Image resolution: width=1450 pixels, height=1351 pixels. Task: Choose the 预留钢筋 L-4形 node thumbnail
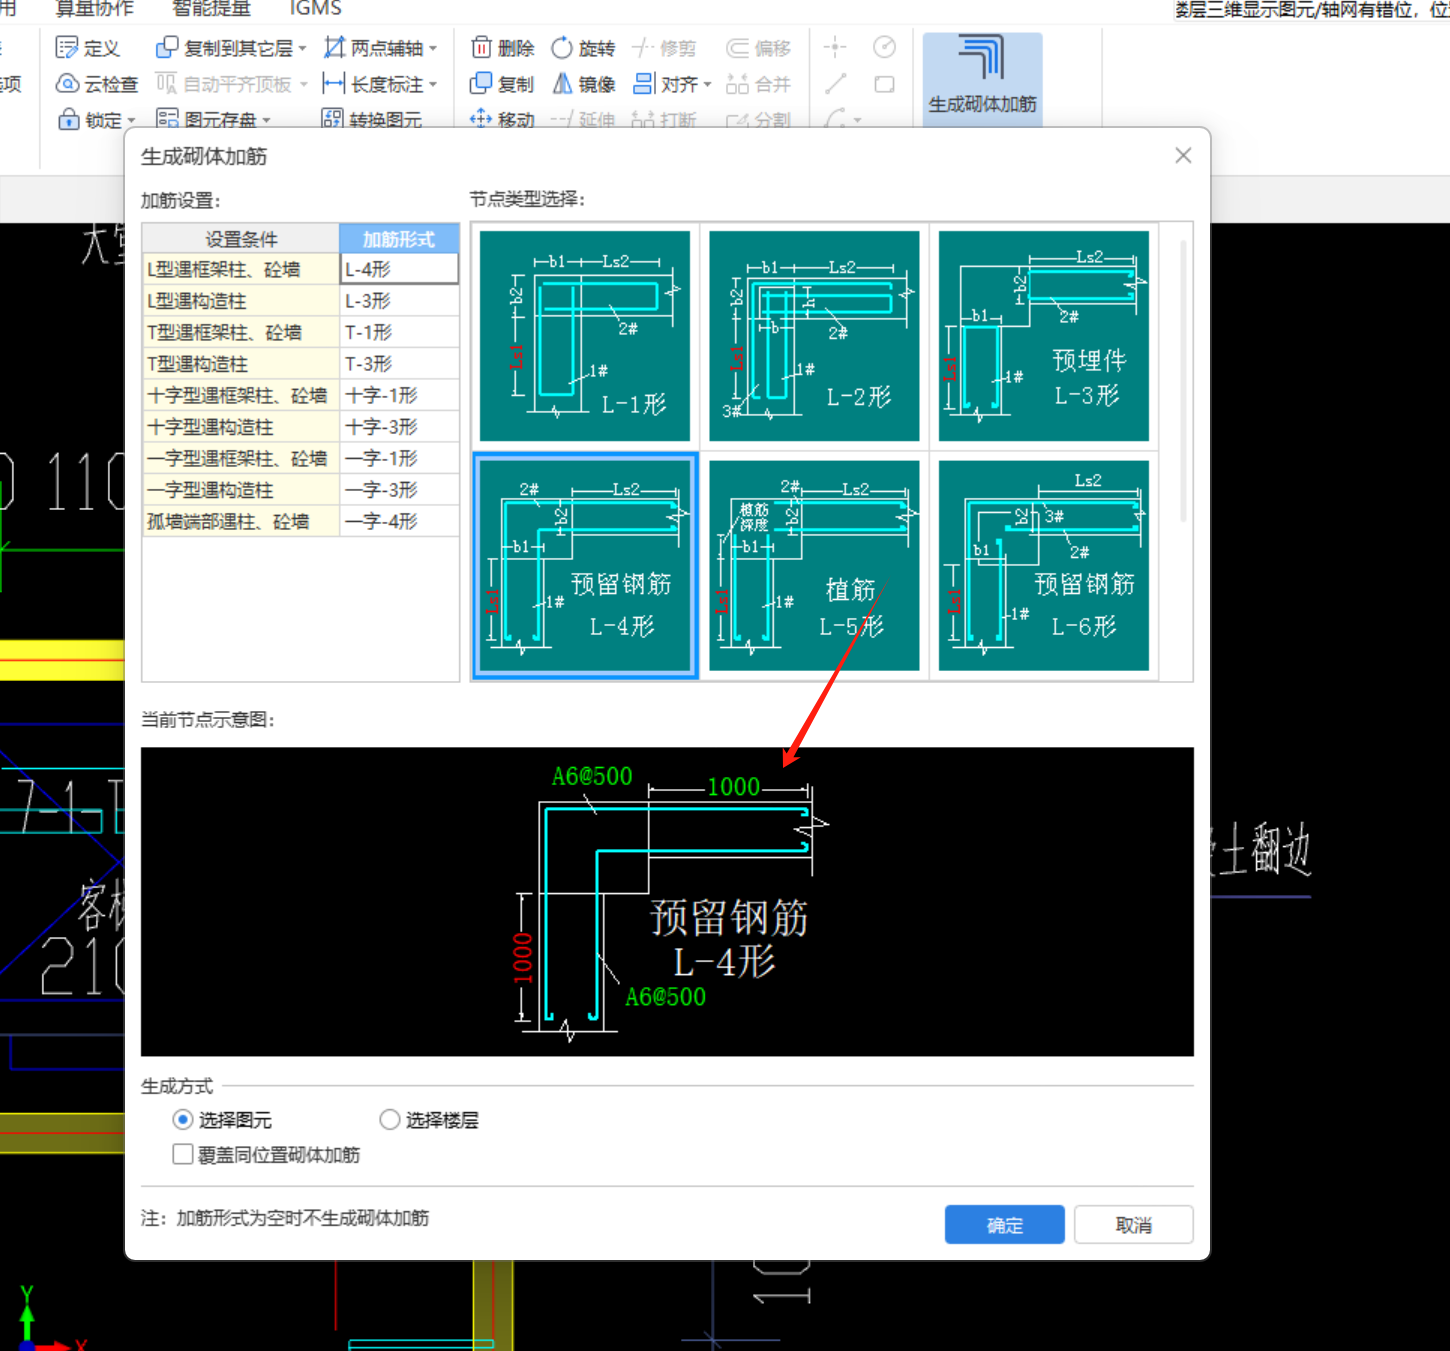(x=585, y=566)
